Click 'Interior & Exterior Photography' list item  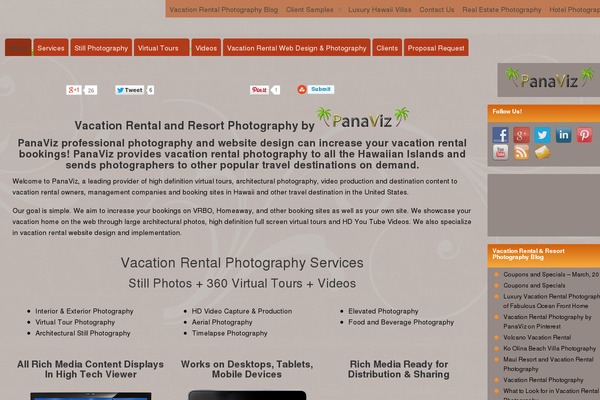click(x=85, y=312)
